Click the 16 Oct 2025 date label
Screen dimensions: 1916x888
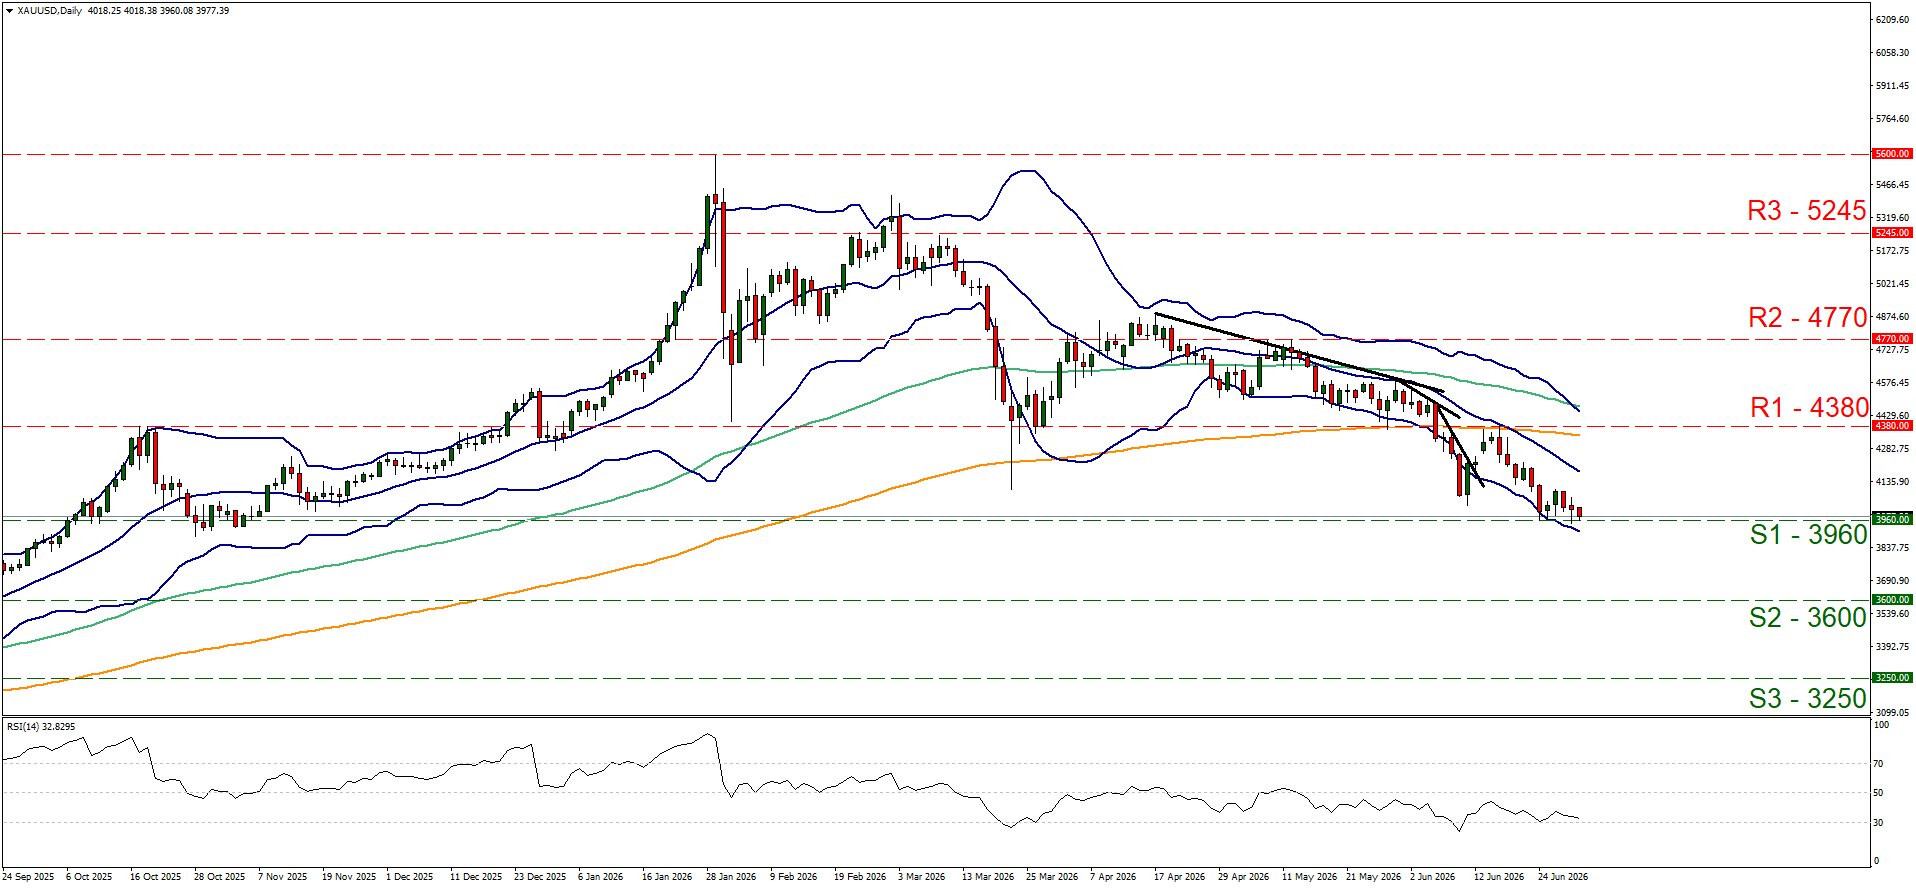156,877
